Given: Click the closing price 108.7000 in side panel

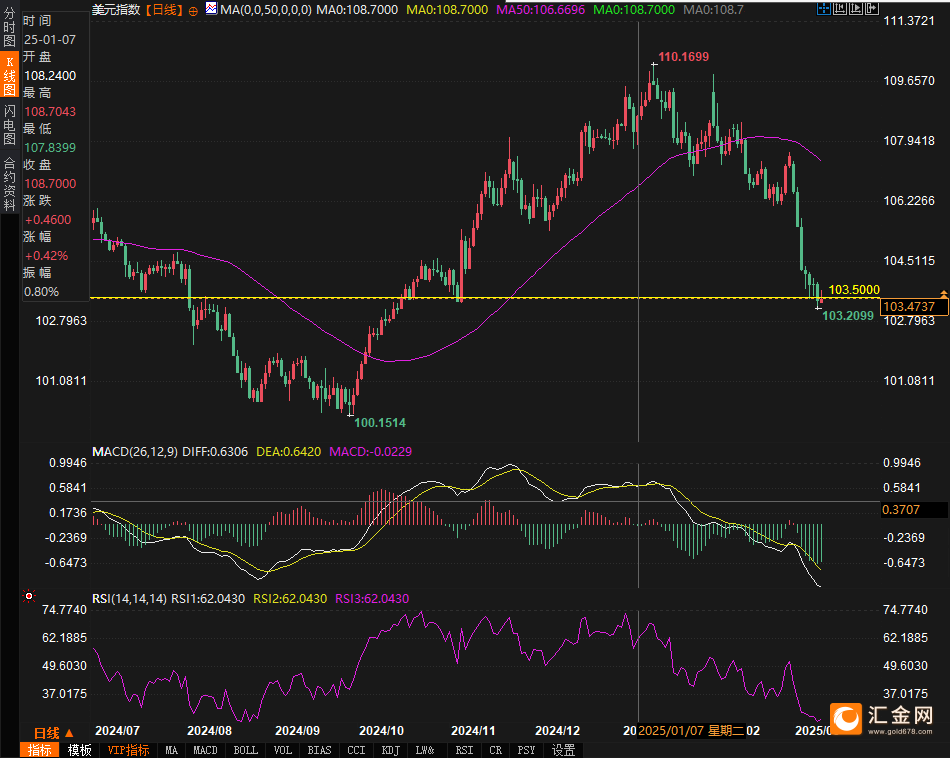Looking at the screenshot, I should (x=50, y=184).
